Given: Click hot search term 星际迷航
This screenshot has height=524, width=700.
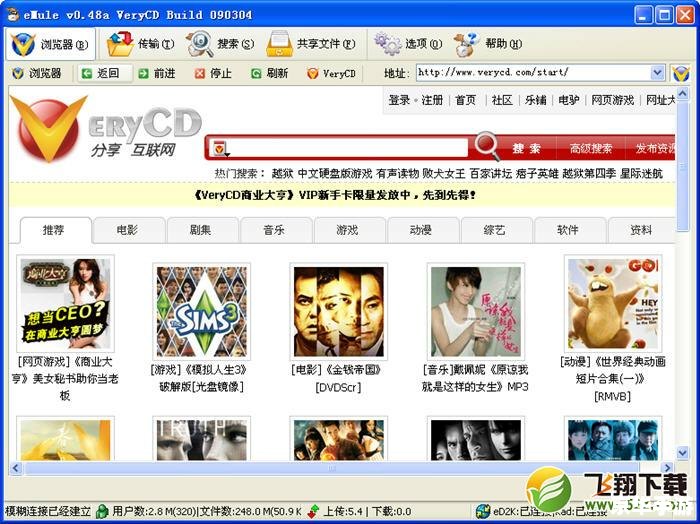Looking at the screenshot, I should coord(642,173).
